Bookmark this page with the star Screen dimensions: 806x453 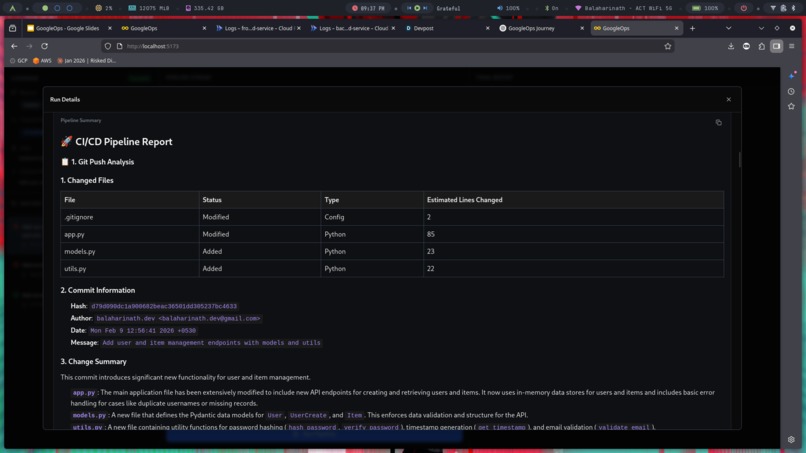pos(668,46)
